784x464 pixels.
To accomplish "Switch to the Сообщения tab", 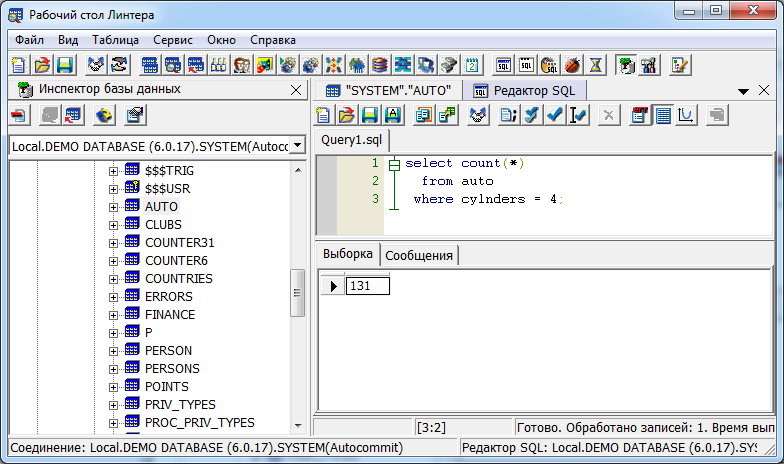I will coord(419,255).
